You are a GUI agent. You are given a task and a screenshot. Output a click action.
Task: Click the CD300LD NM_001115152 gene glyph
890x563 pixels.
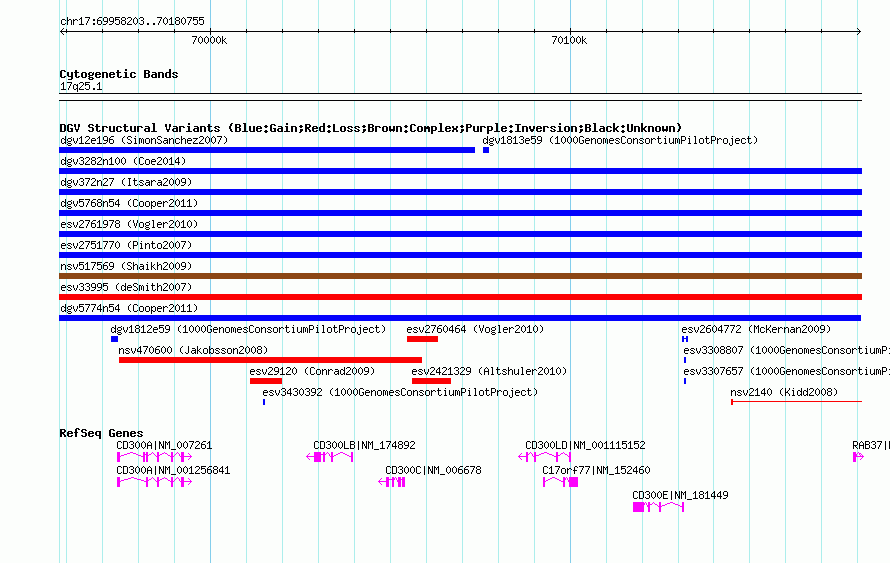tap(545, 457)
